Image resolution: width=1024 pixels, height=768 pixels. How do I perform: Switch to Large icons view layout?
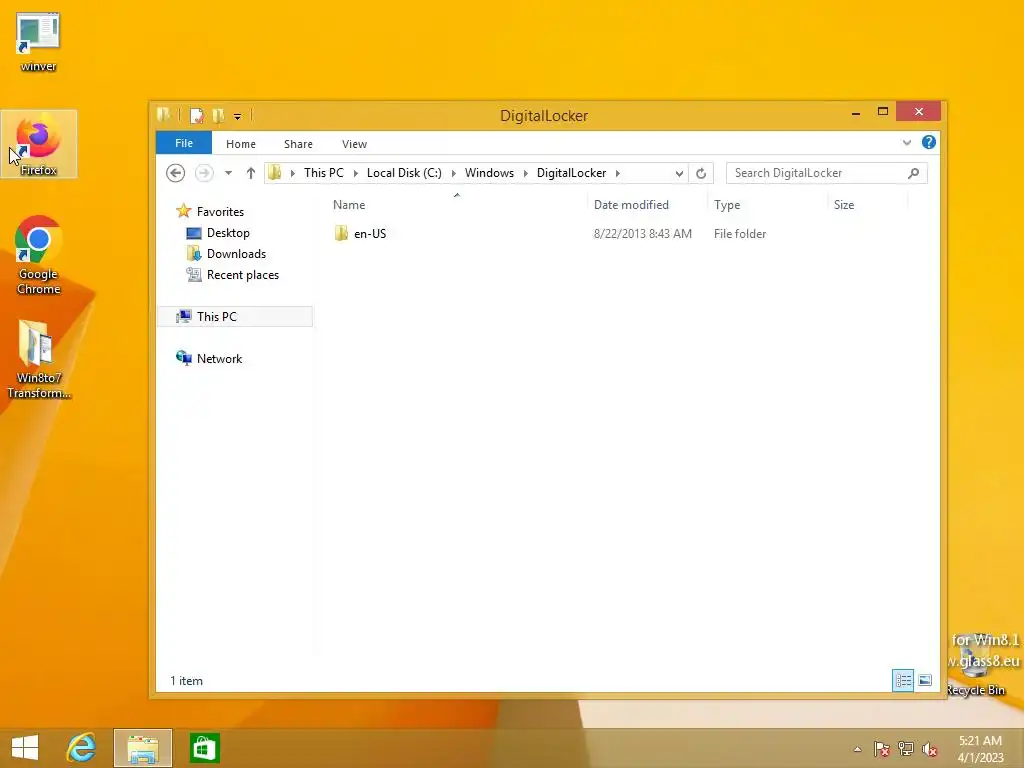[925, 680]
